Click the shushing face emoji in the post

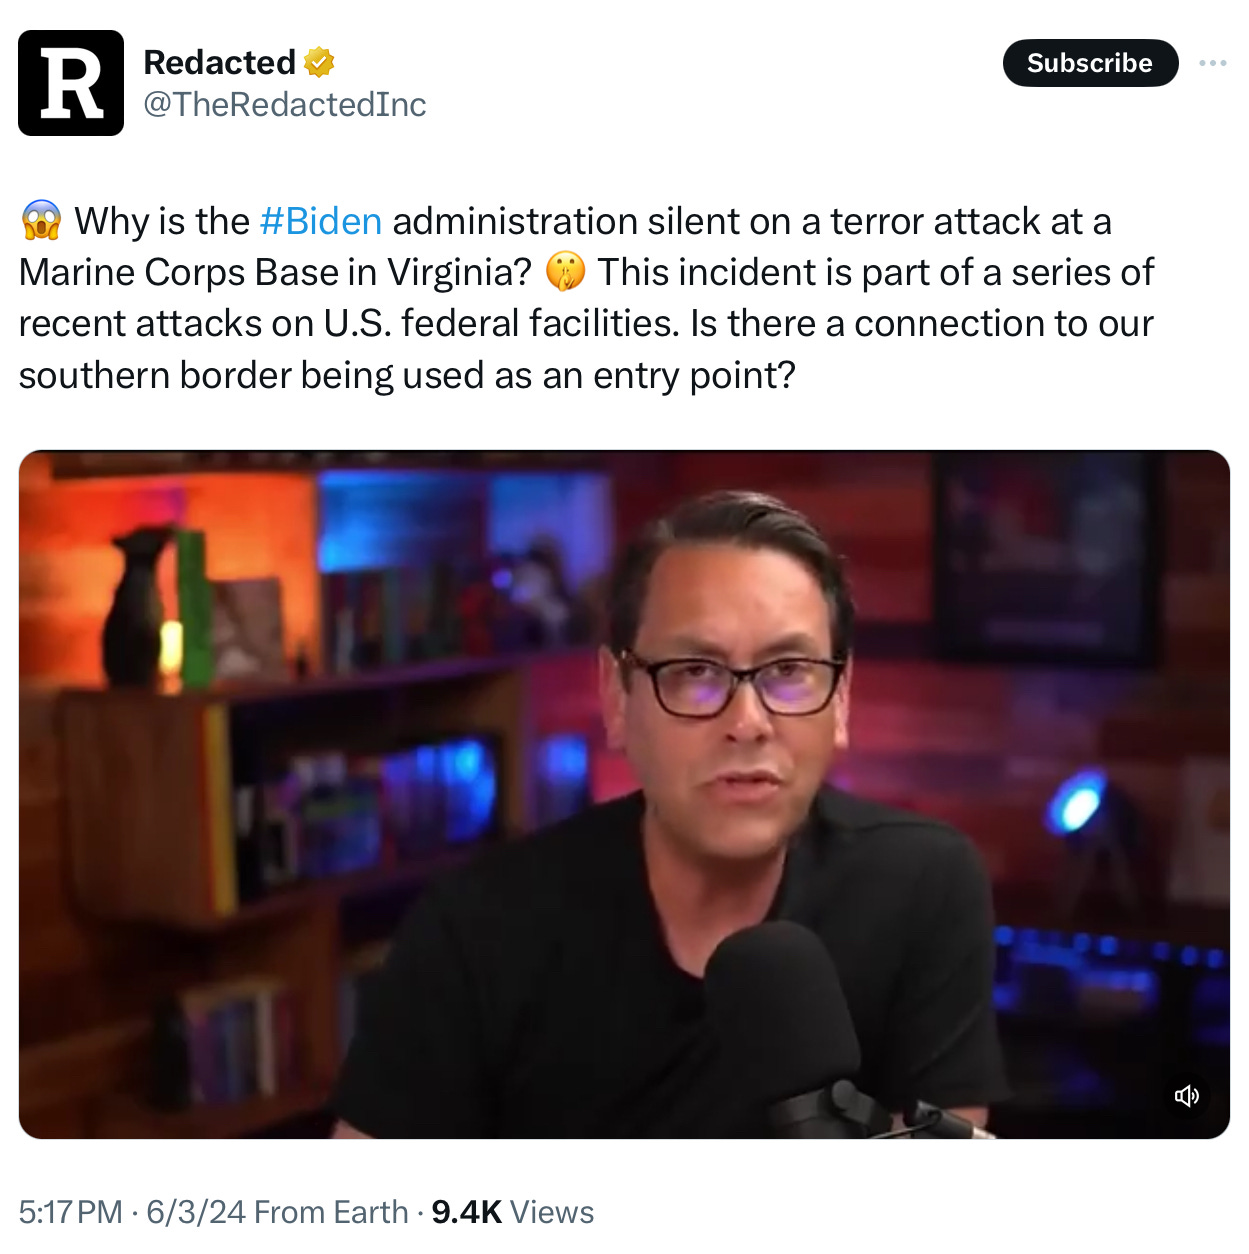pos(565,272)
